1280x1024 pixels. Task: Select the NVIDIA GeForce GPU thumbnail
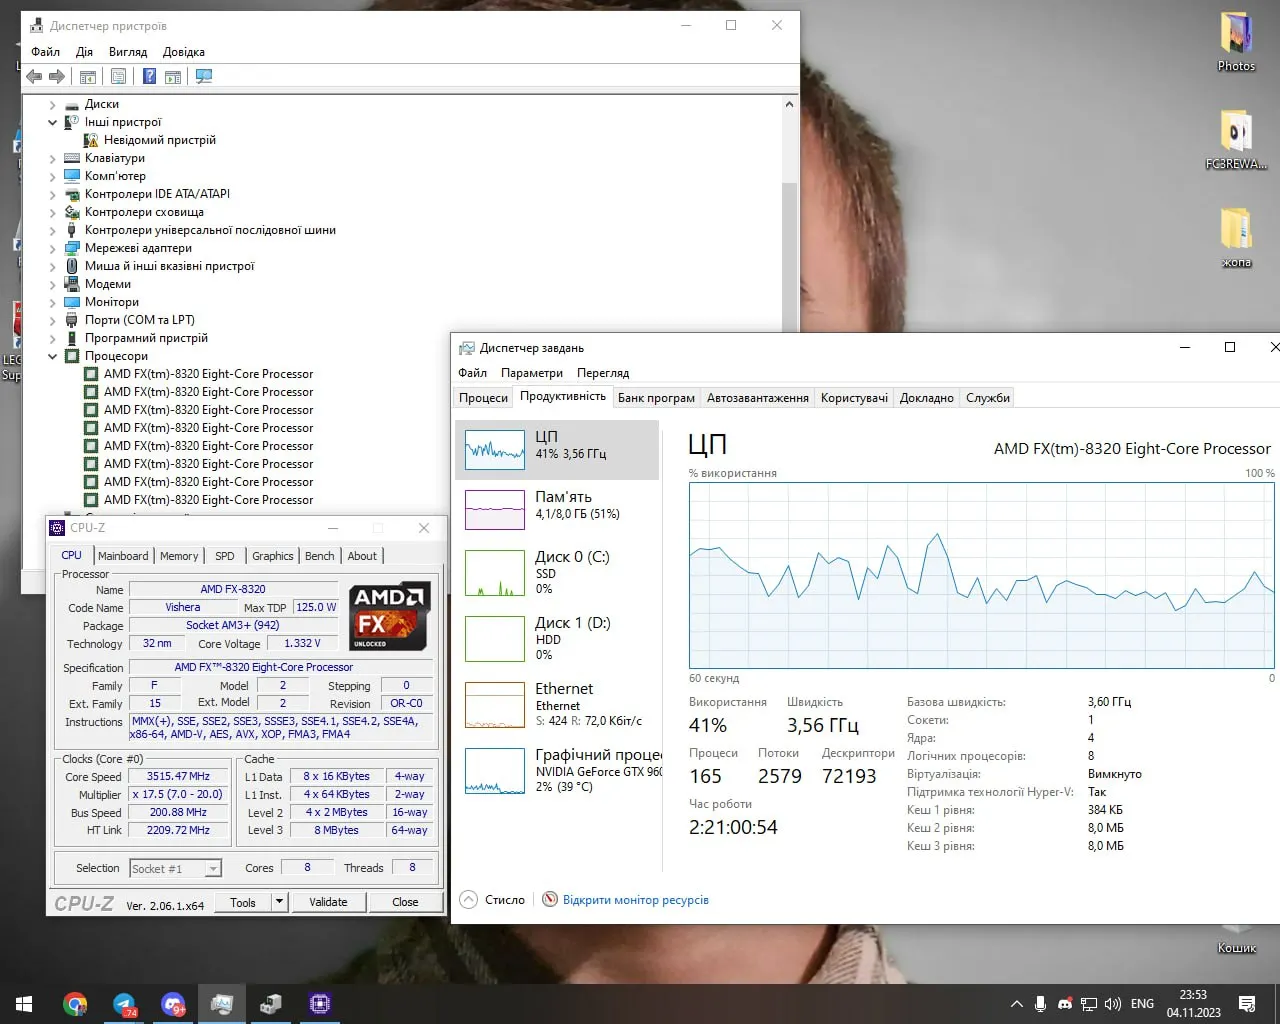tap(495, 771)
